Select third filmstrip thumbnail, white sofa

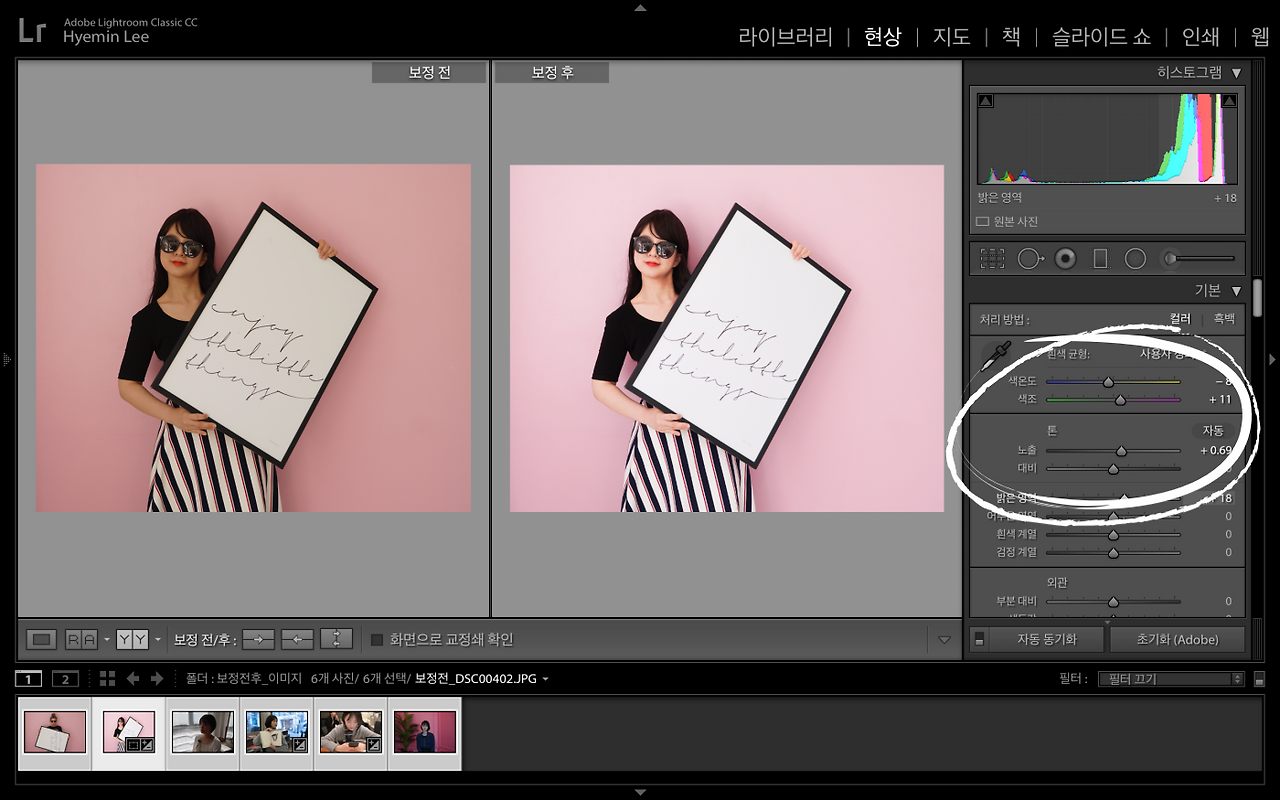point(203,732)
